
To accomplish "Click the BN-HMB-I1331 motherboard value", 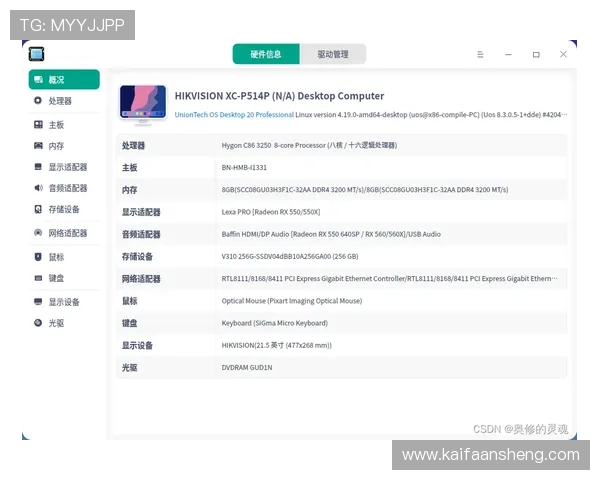I will 244,167.
